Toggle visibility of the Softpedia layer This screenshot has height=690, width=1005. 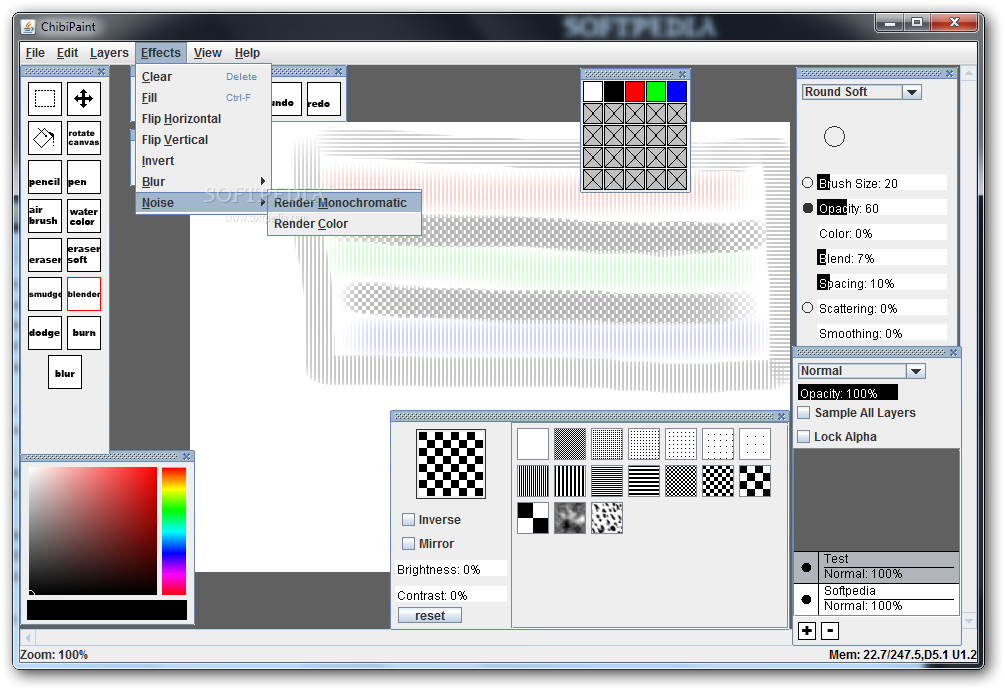pyautogui.click(x=806, y=599)
